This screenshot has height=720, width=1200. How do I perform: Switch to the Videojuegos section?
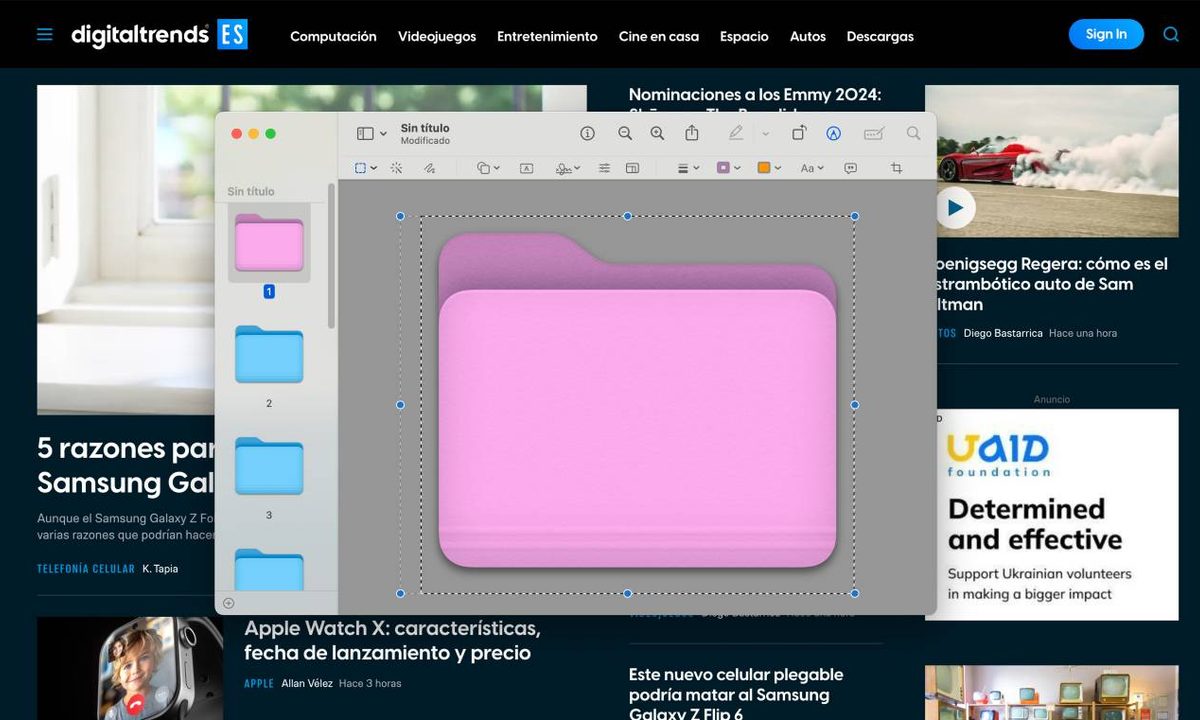437,36
